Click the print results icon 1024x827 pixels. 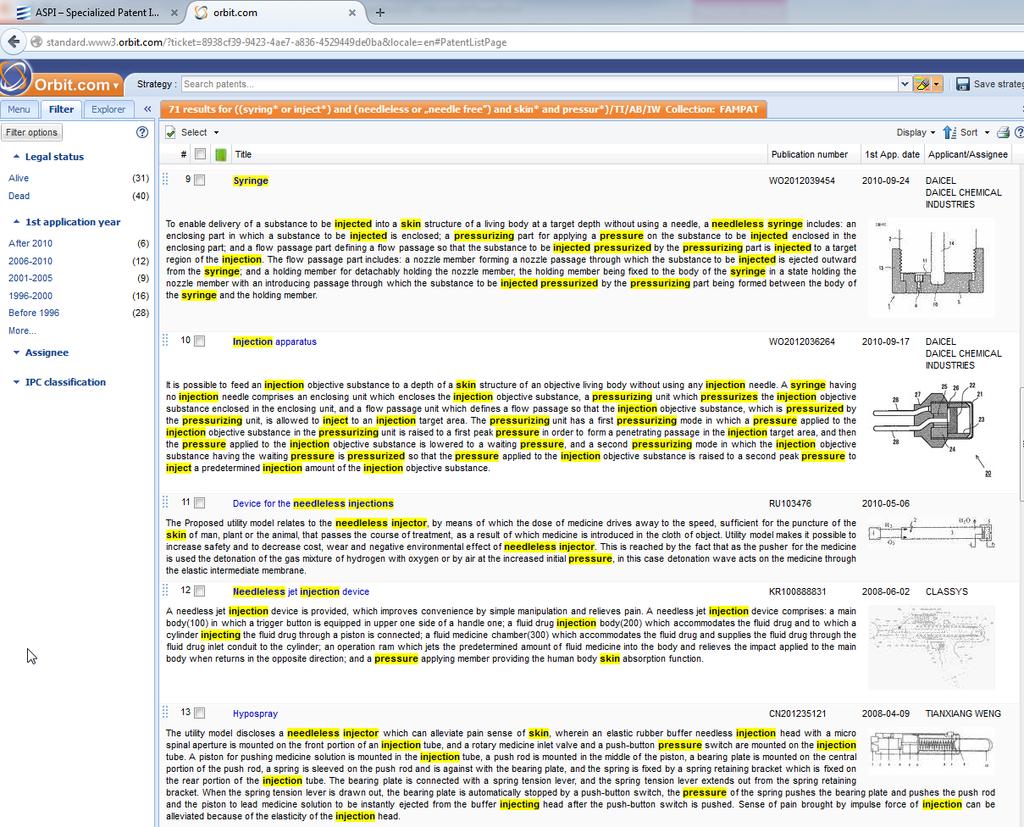[x=1003, y=133]
